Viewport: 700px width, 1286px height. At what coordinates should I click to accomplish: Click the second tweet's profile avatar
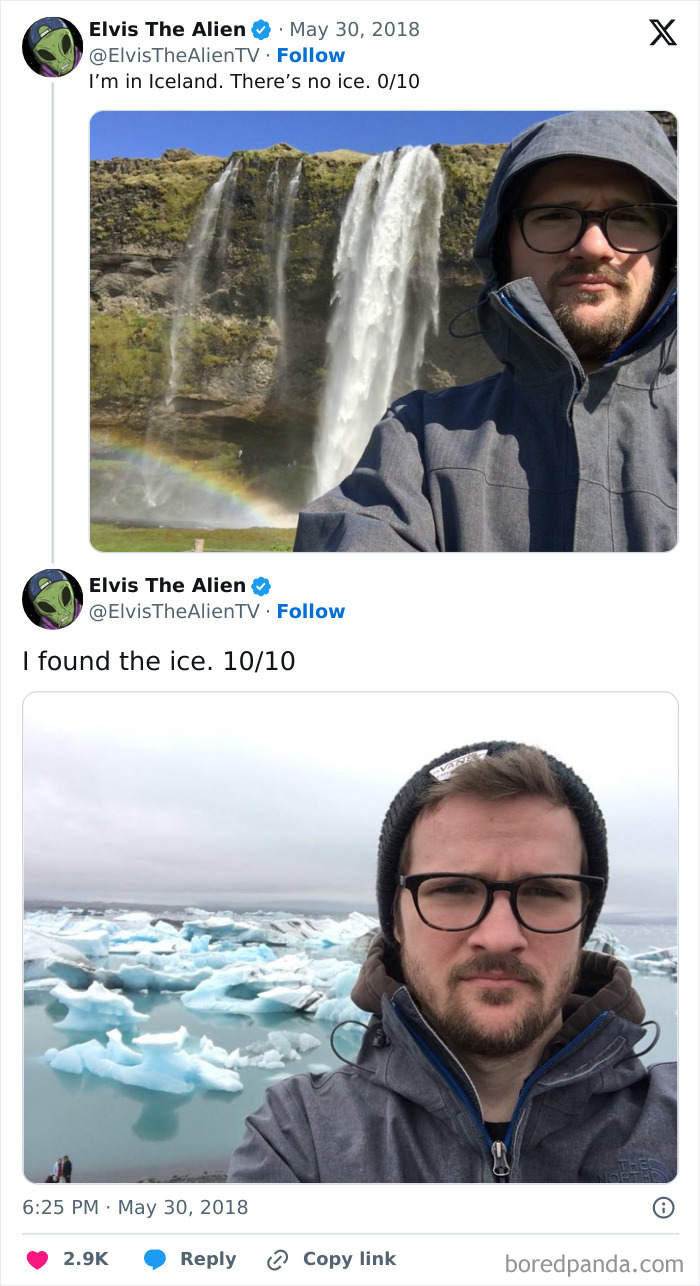point(51,599)
